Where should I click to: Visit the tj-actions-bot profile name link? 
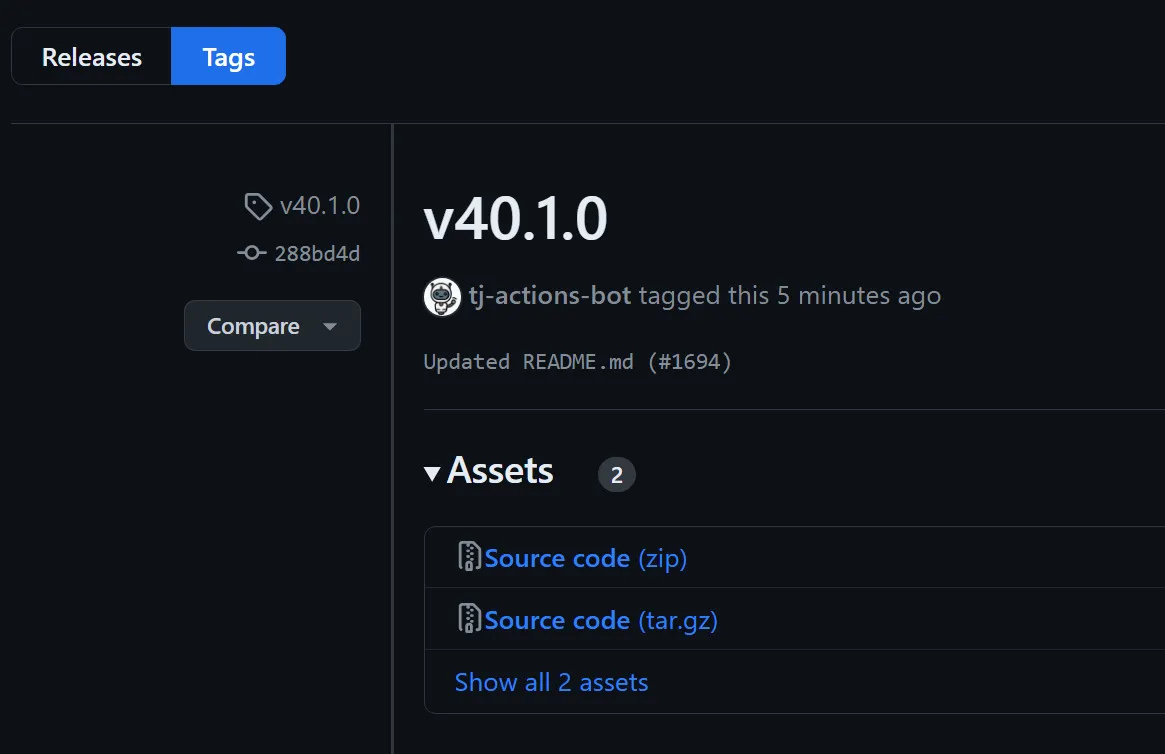click(x=549, y=296)
